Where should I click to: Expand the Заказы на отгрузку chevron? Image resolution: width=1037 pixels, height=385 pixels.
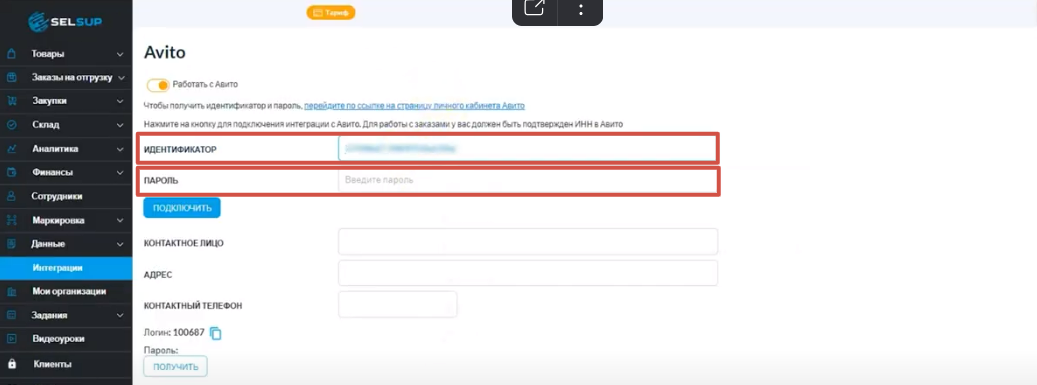point(122,78)
